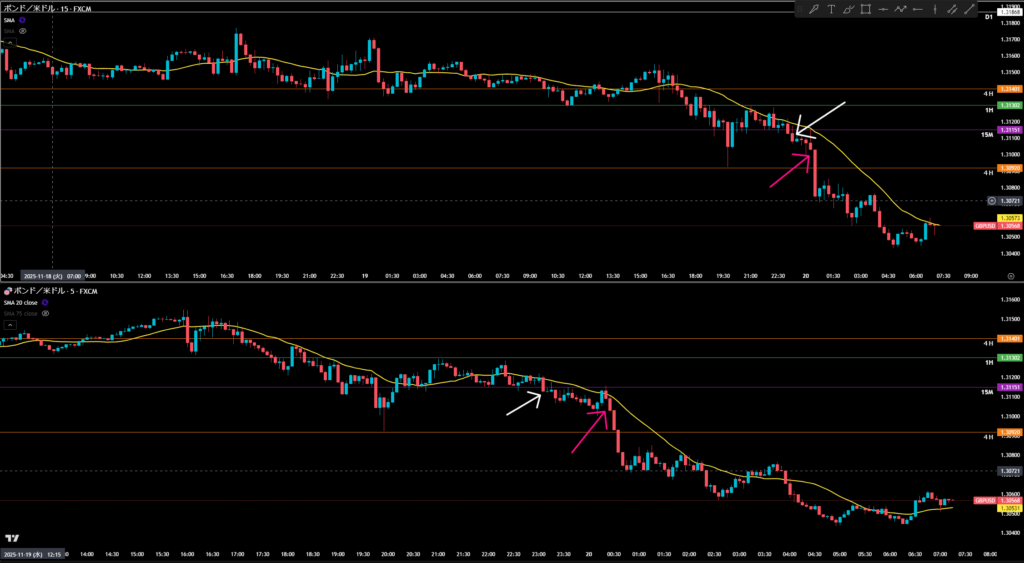Click the 1.31151 purple 15M price label
Screen dimensions: 1024x563
pyautogui.click(x=1009, y=129)
